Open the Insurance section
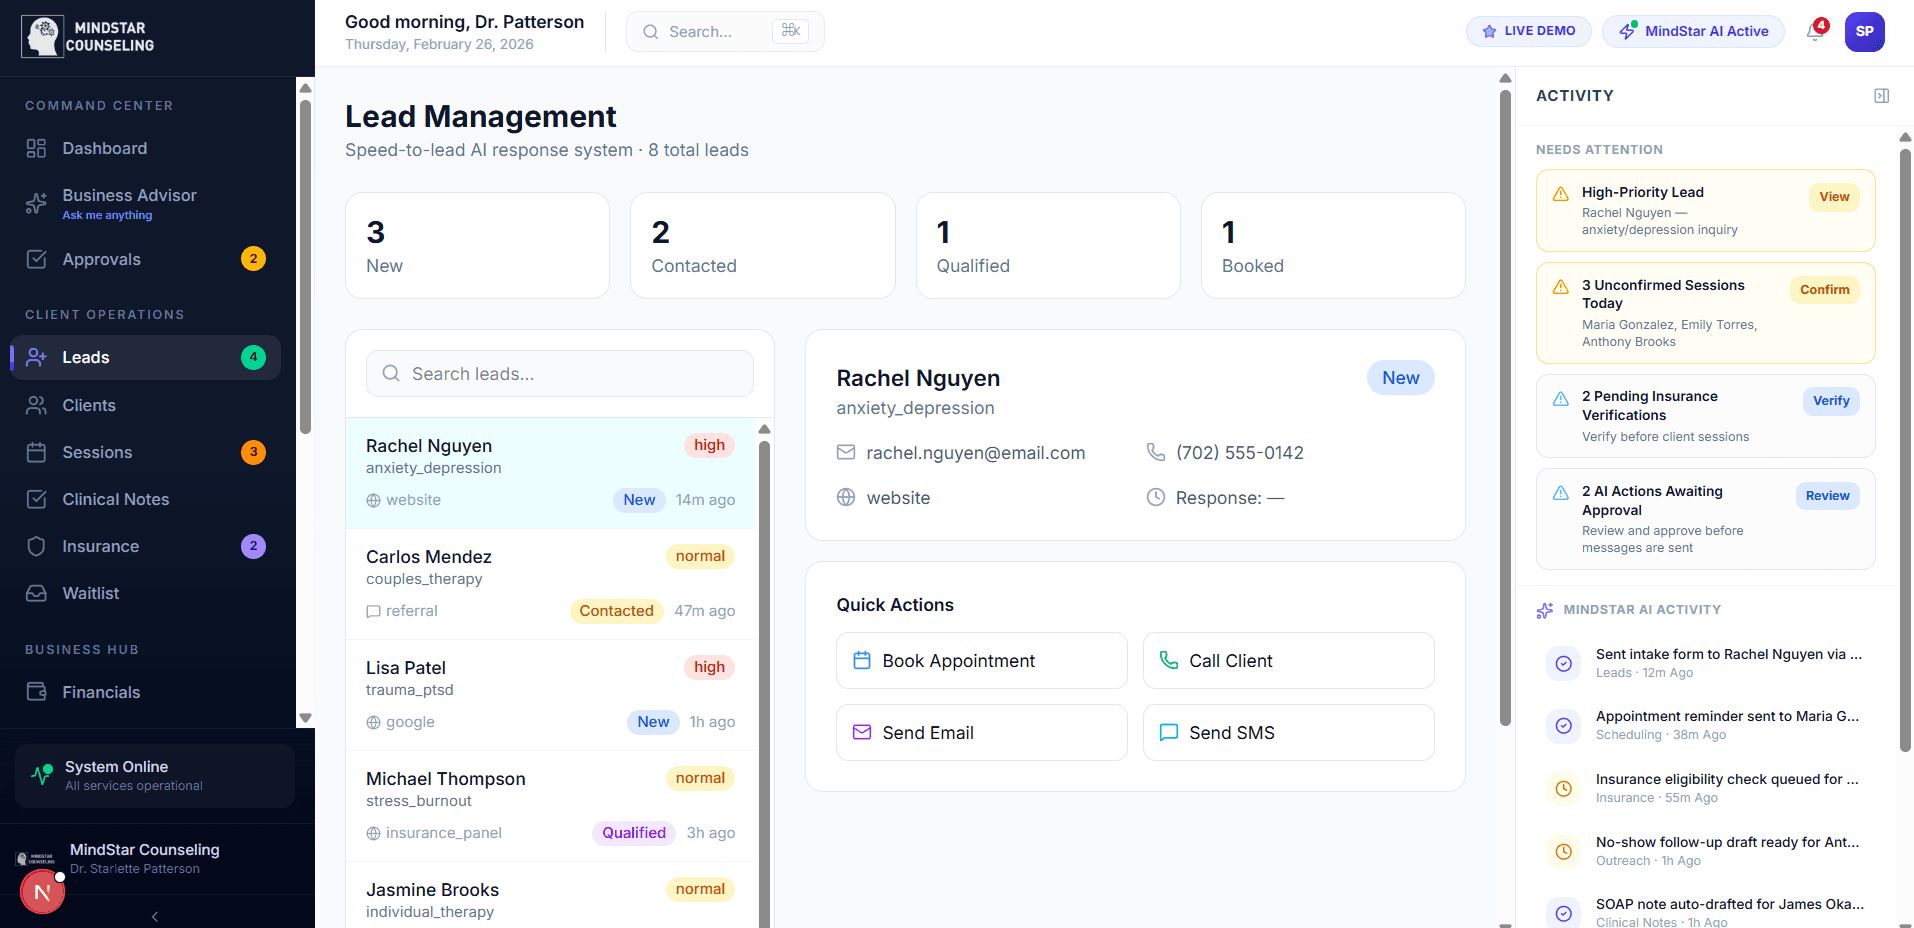 tap(101, 546)
